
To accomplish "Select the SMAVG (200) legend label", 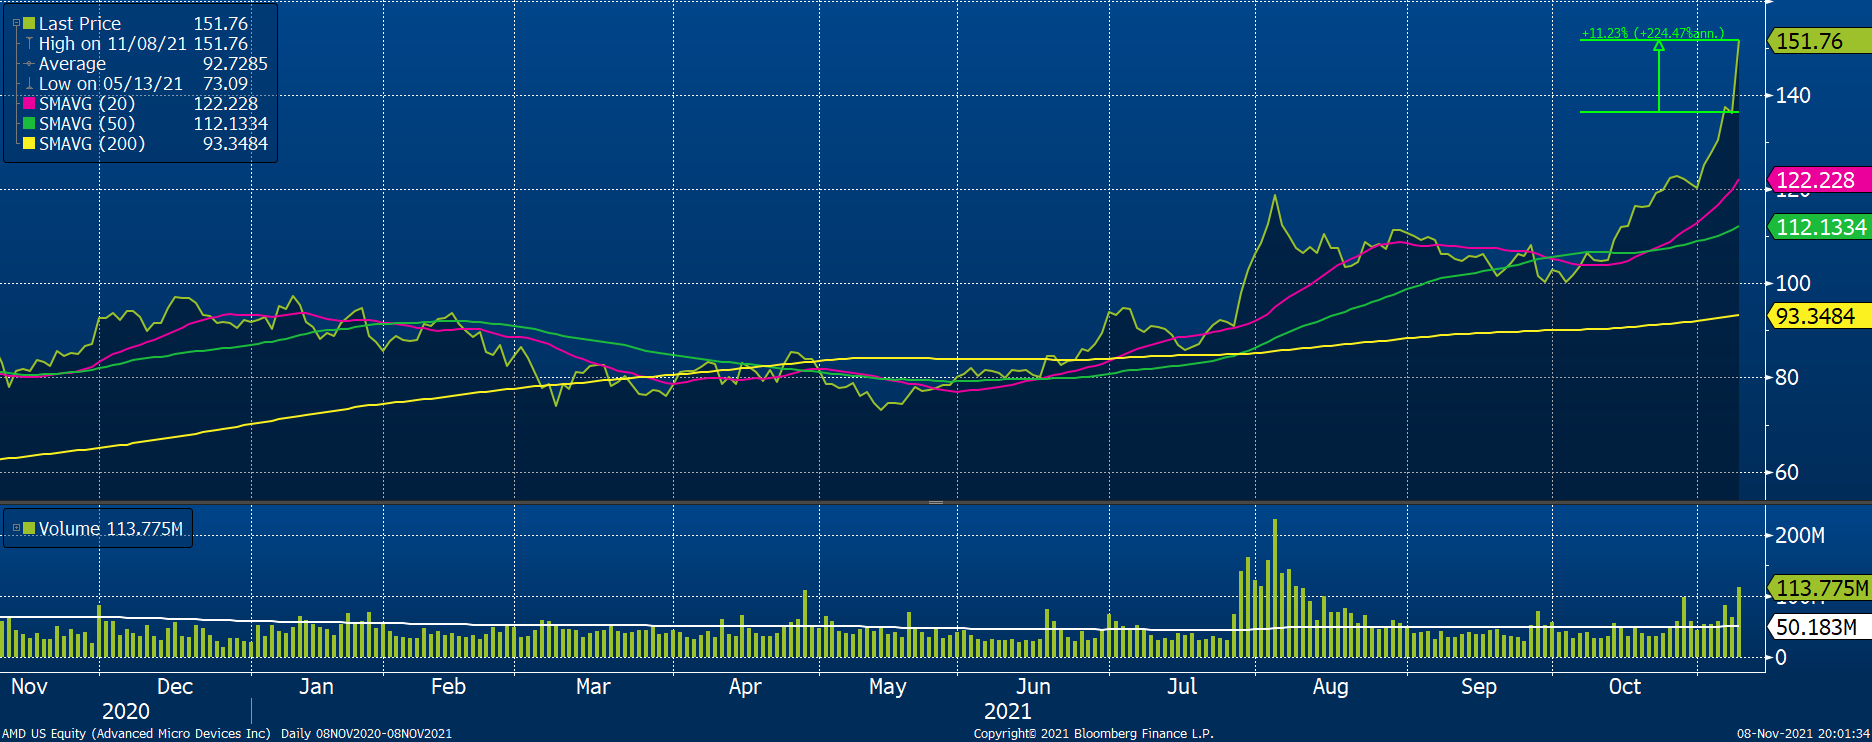I will pos(92,143).
